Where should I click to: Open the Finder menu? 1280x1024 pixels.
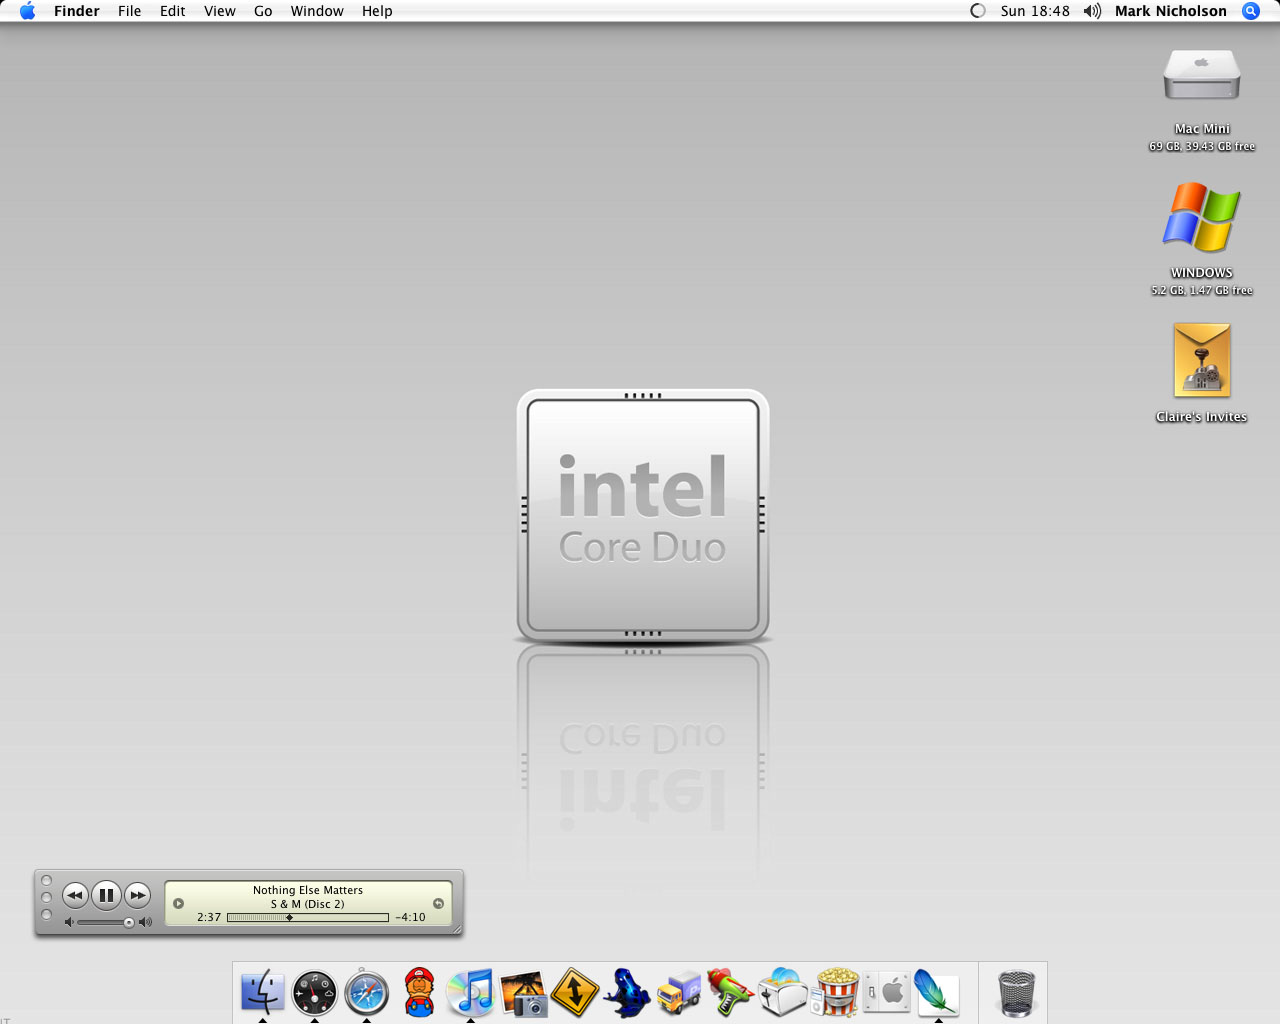click(77, 11)
